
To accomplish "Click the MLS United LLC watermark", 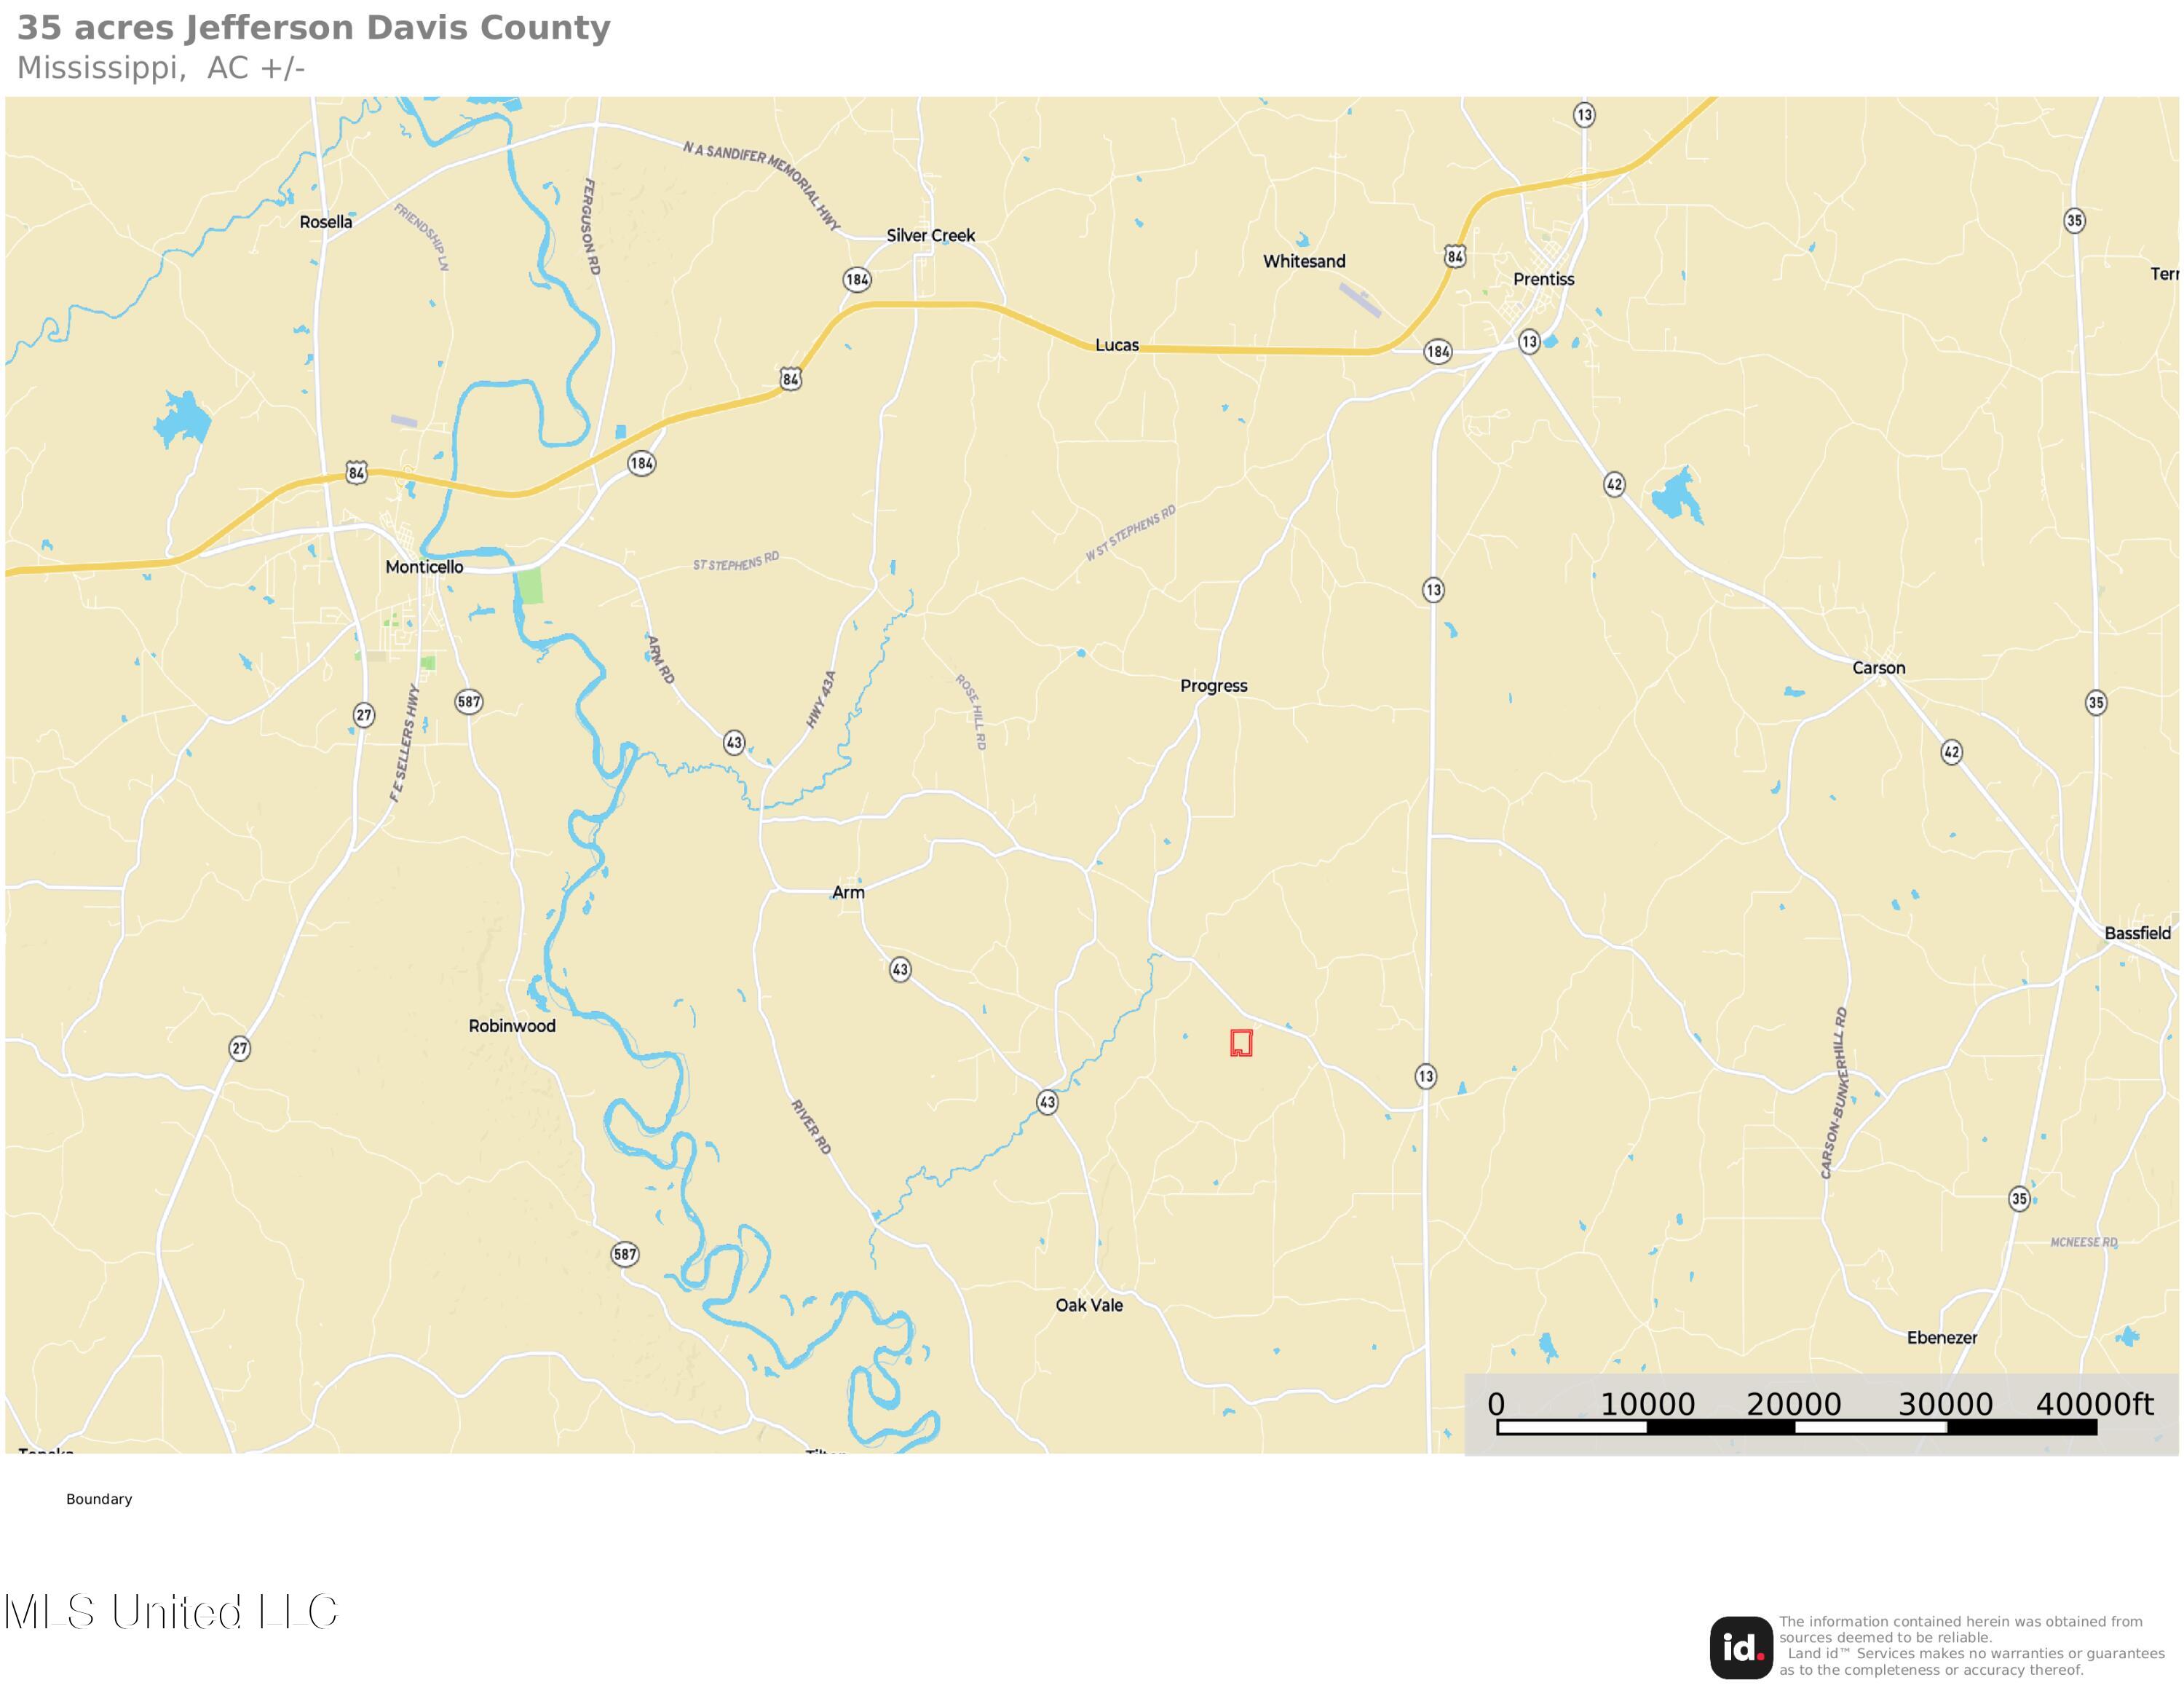I will coord(170,1613).
